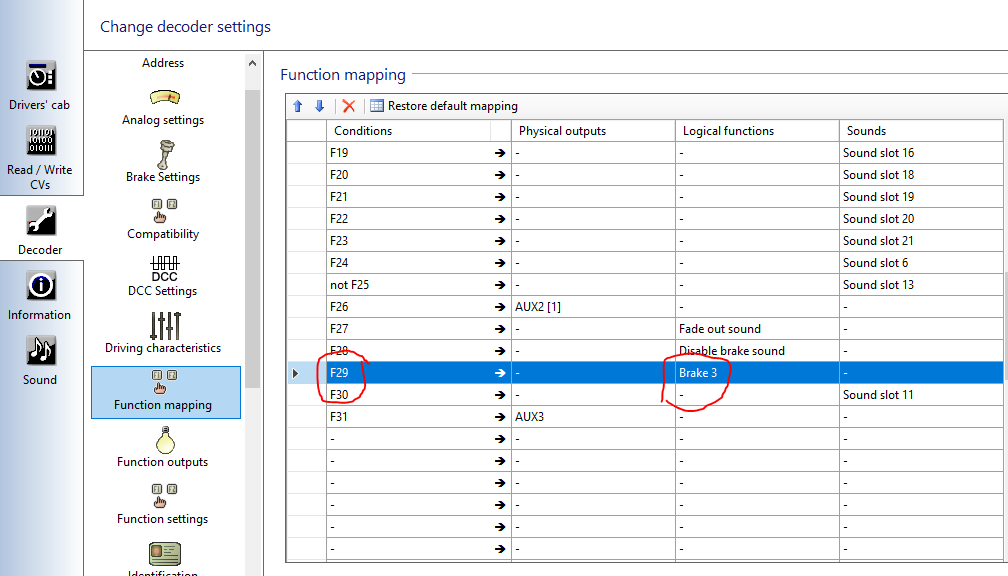This screenshot has height=576, width=1008.
Task: Open Function outputs page
Action: click(x=163, y=447)
